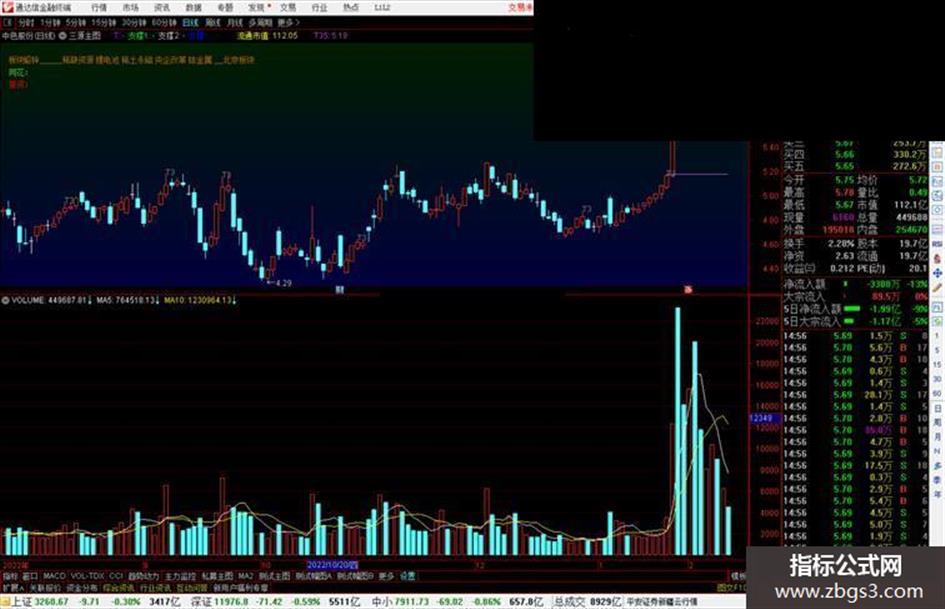Select the 月 shortcut in right sidebar

(x=937, y=437)
